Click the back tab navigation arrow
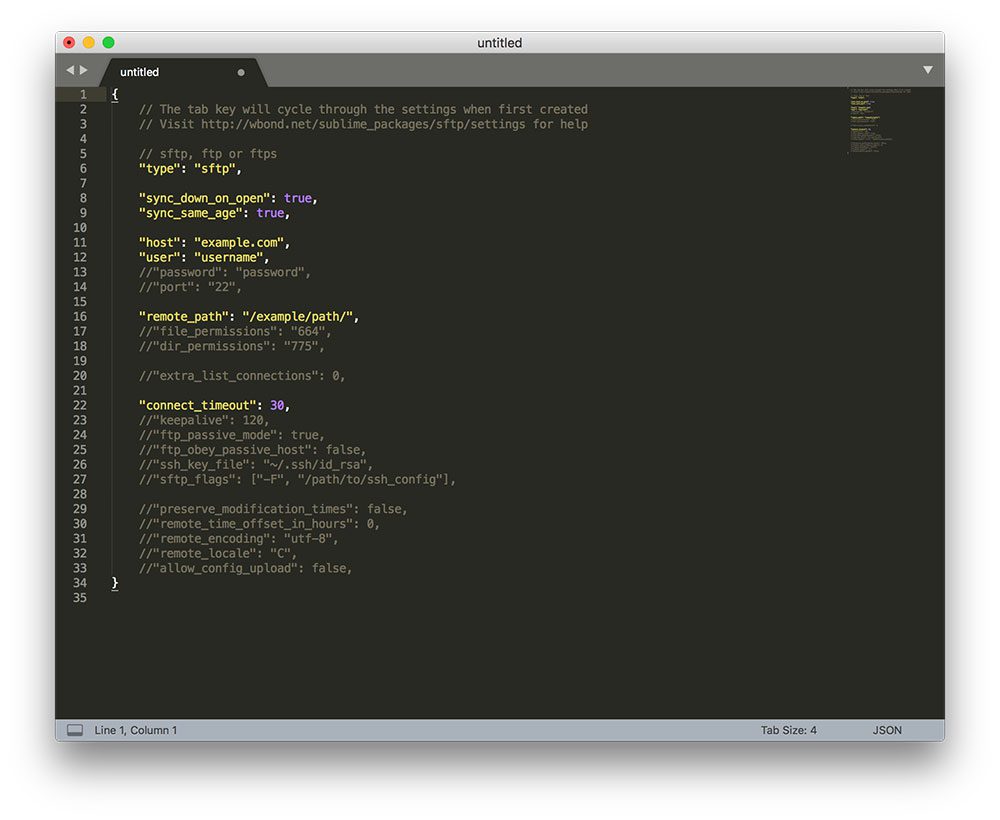Image resolution: width=1000 pixels, height=820 pixels. [70, 70]
